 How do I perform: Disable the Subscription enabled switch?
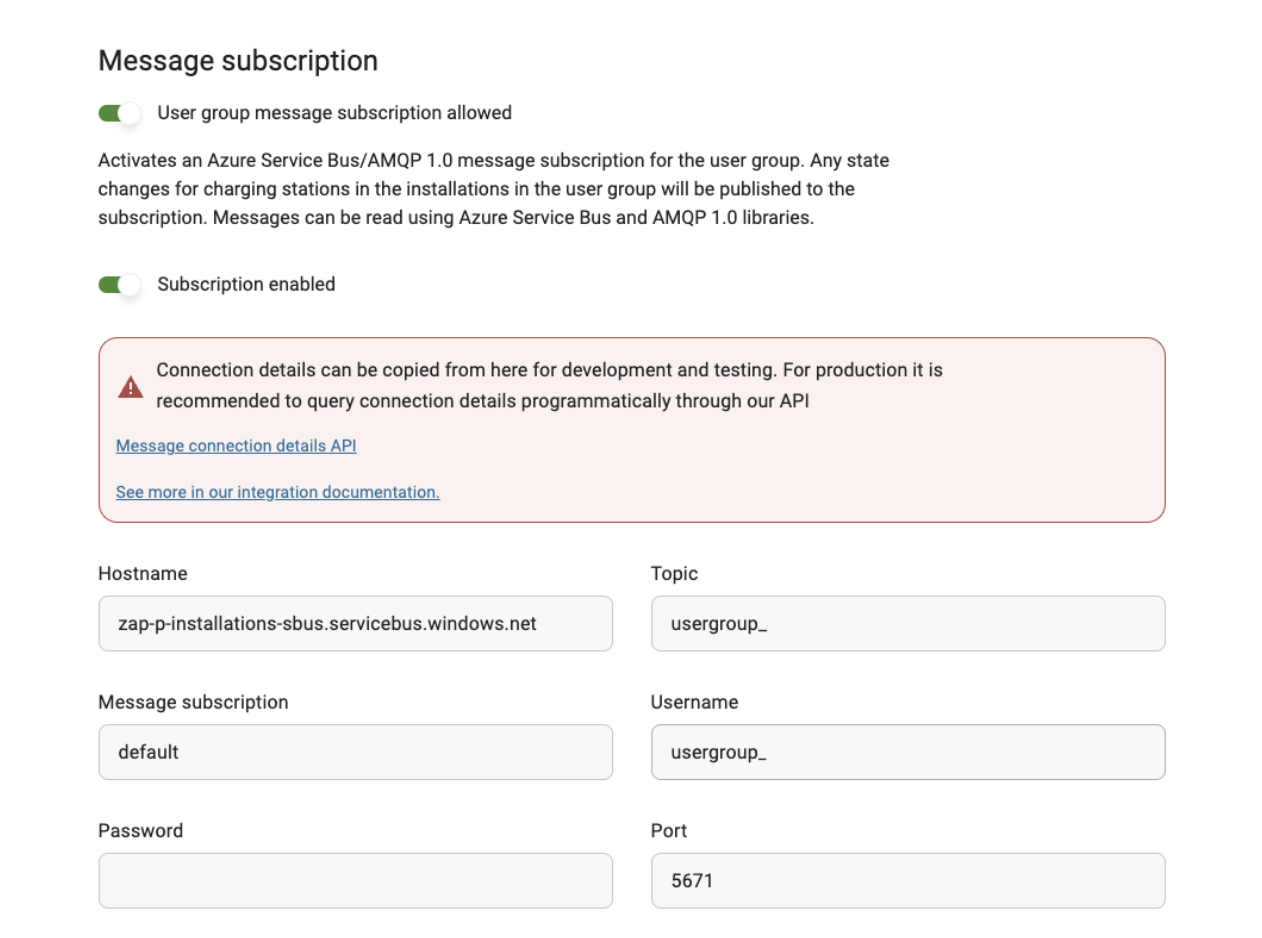coord(119,285)
